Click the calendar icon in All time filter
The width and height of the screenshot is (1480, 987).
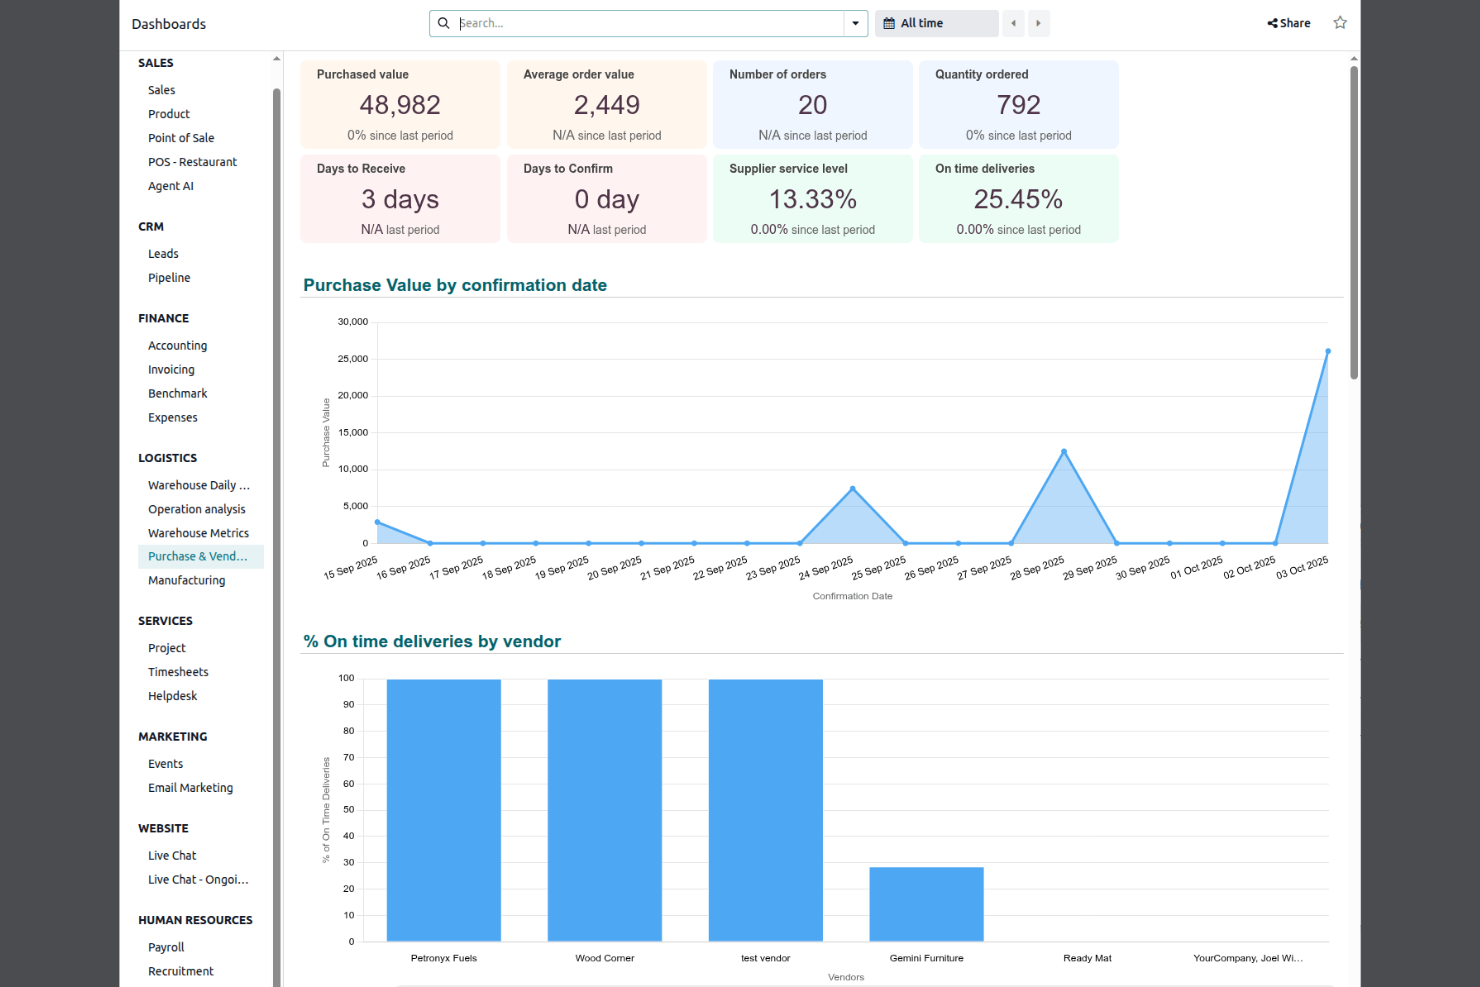click(x=889, y=23)
